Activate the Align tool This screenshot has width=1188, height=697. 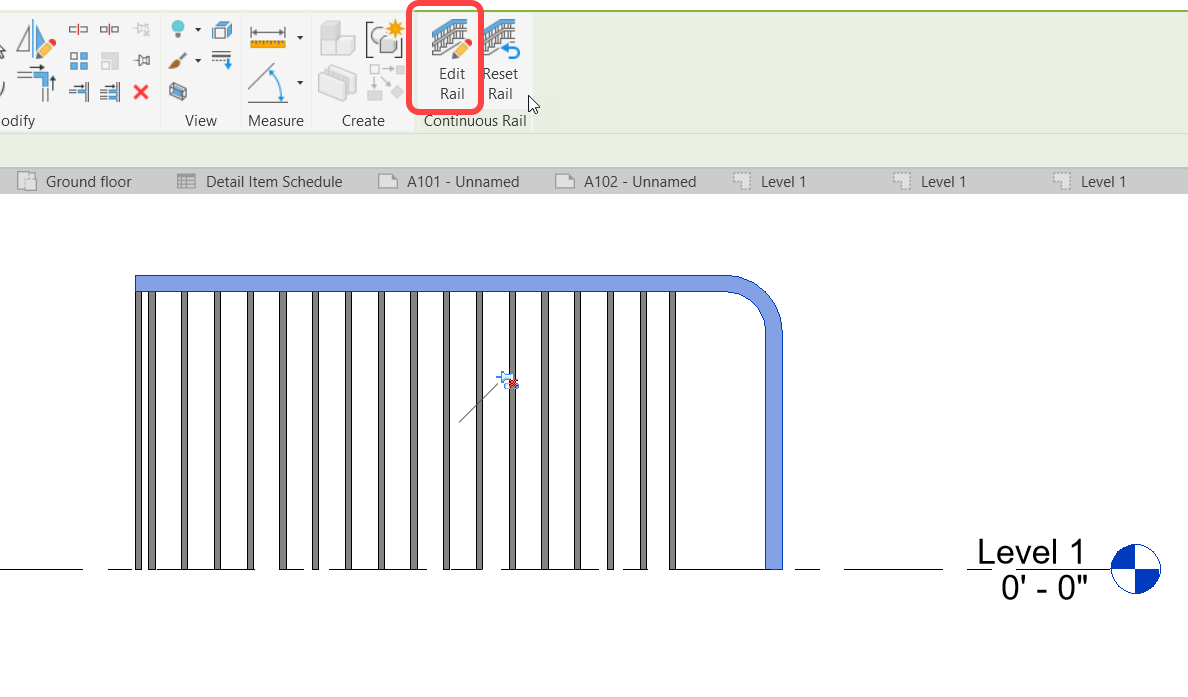coord(78,93)
